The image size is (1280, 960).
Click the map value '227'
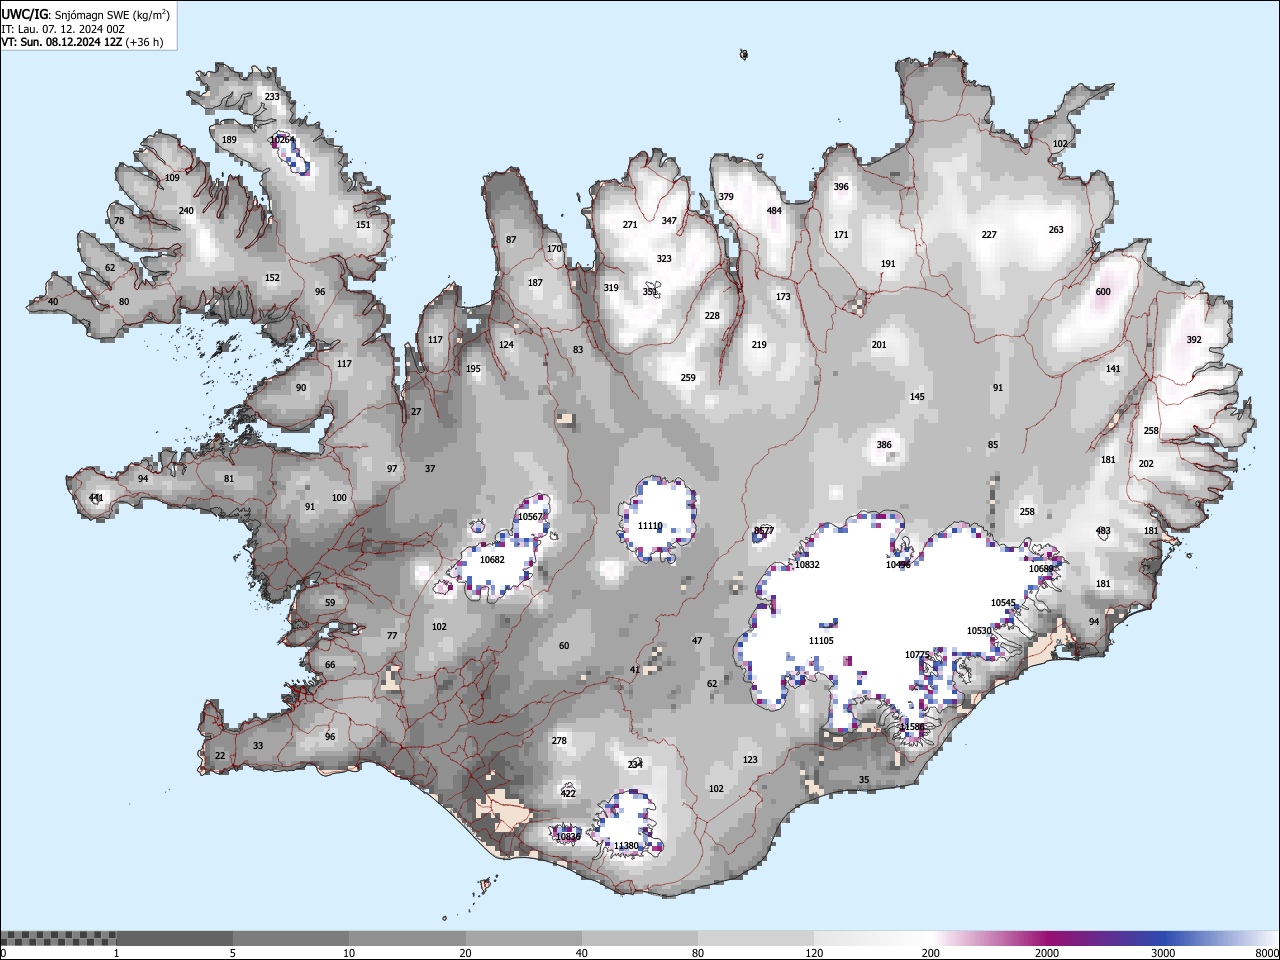tap(989, 235)
